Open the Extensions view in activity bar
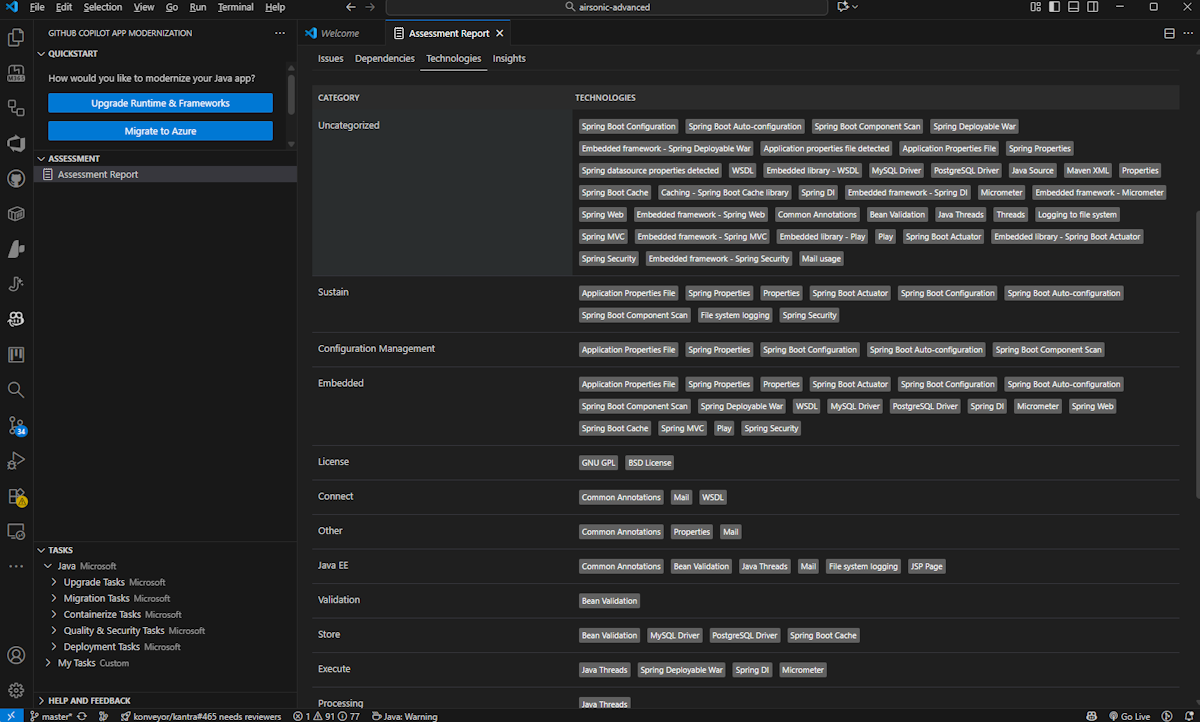Viewport: 1200px width, 722px height. pyautogui.click(x=16, y=496)
